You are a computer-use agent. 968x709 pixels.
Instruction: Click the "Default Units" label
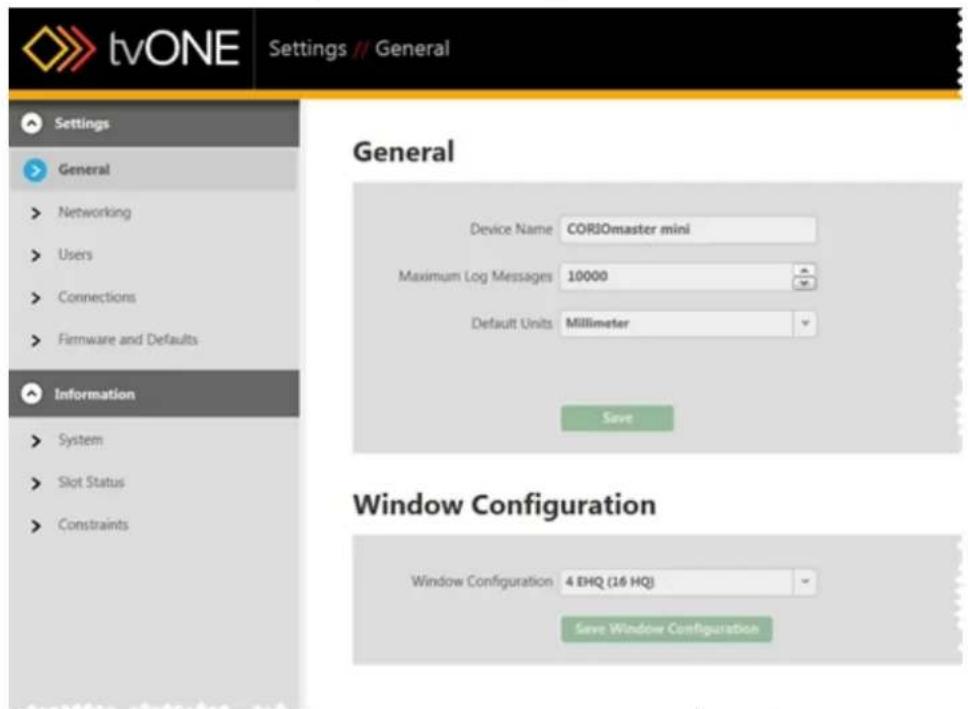(x=512, y=324)
